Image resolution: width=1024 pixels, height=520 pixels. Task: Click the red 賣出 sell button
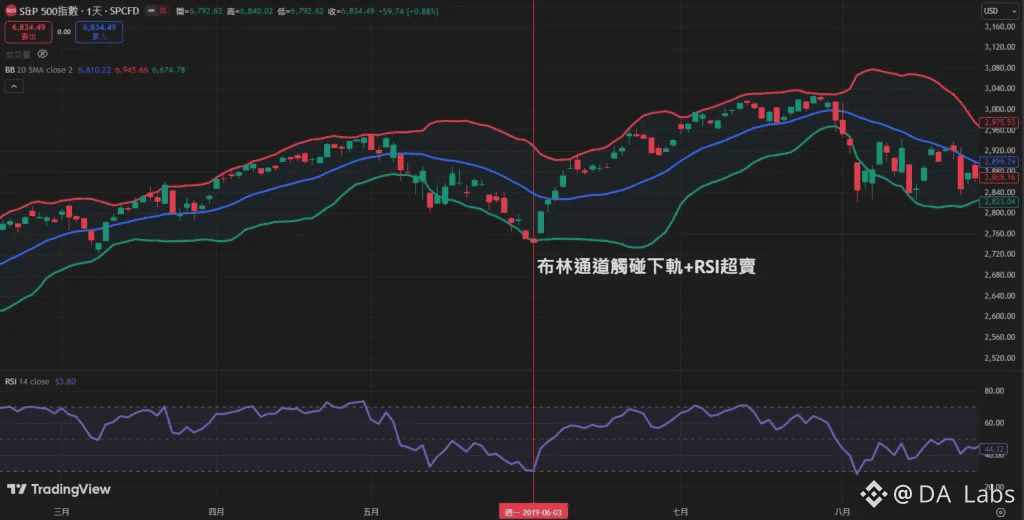[28, 32]
